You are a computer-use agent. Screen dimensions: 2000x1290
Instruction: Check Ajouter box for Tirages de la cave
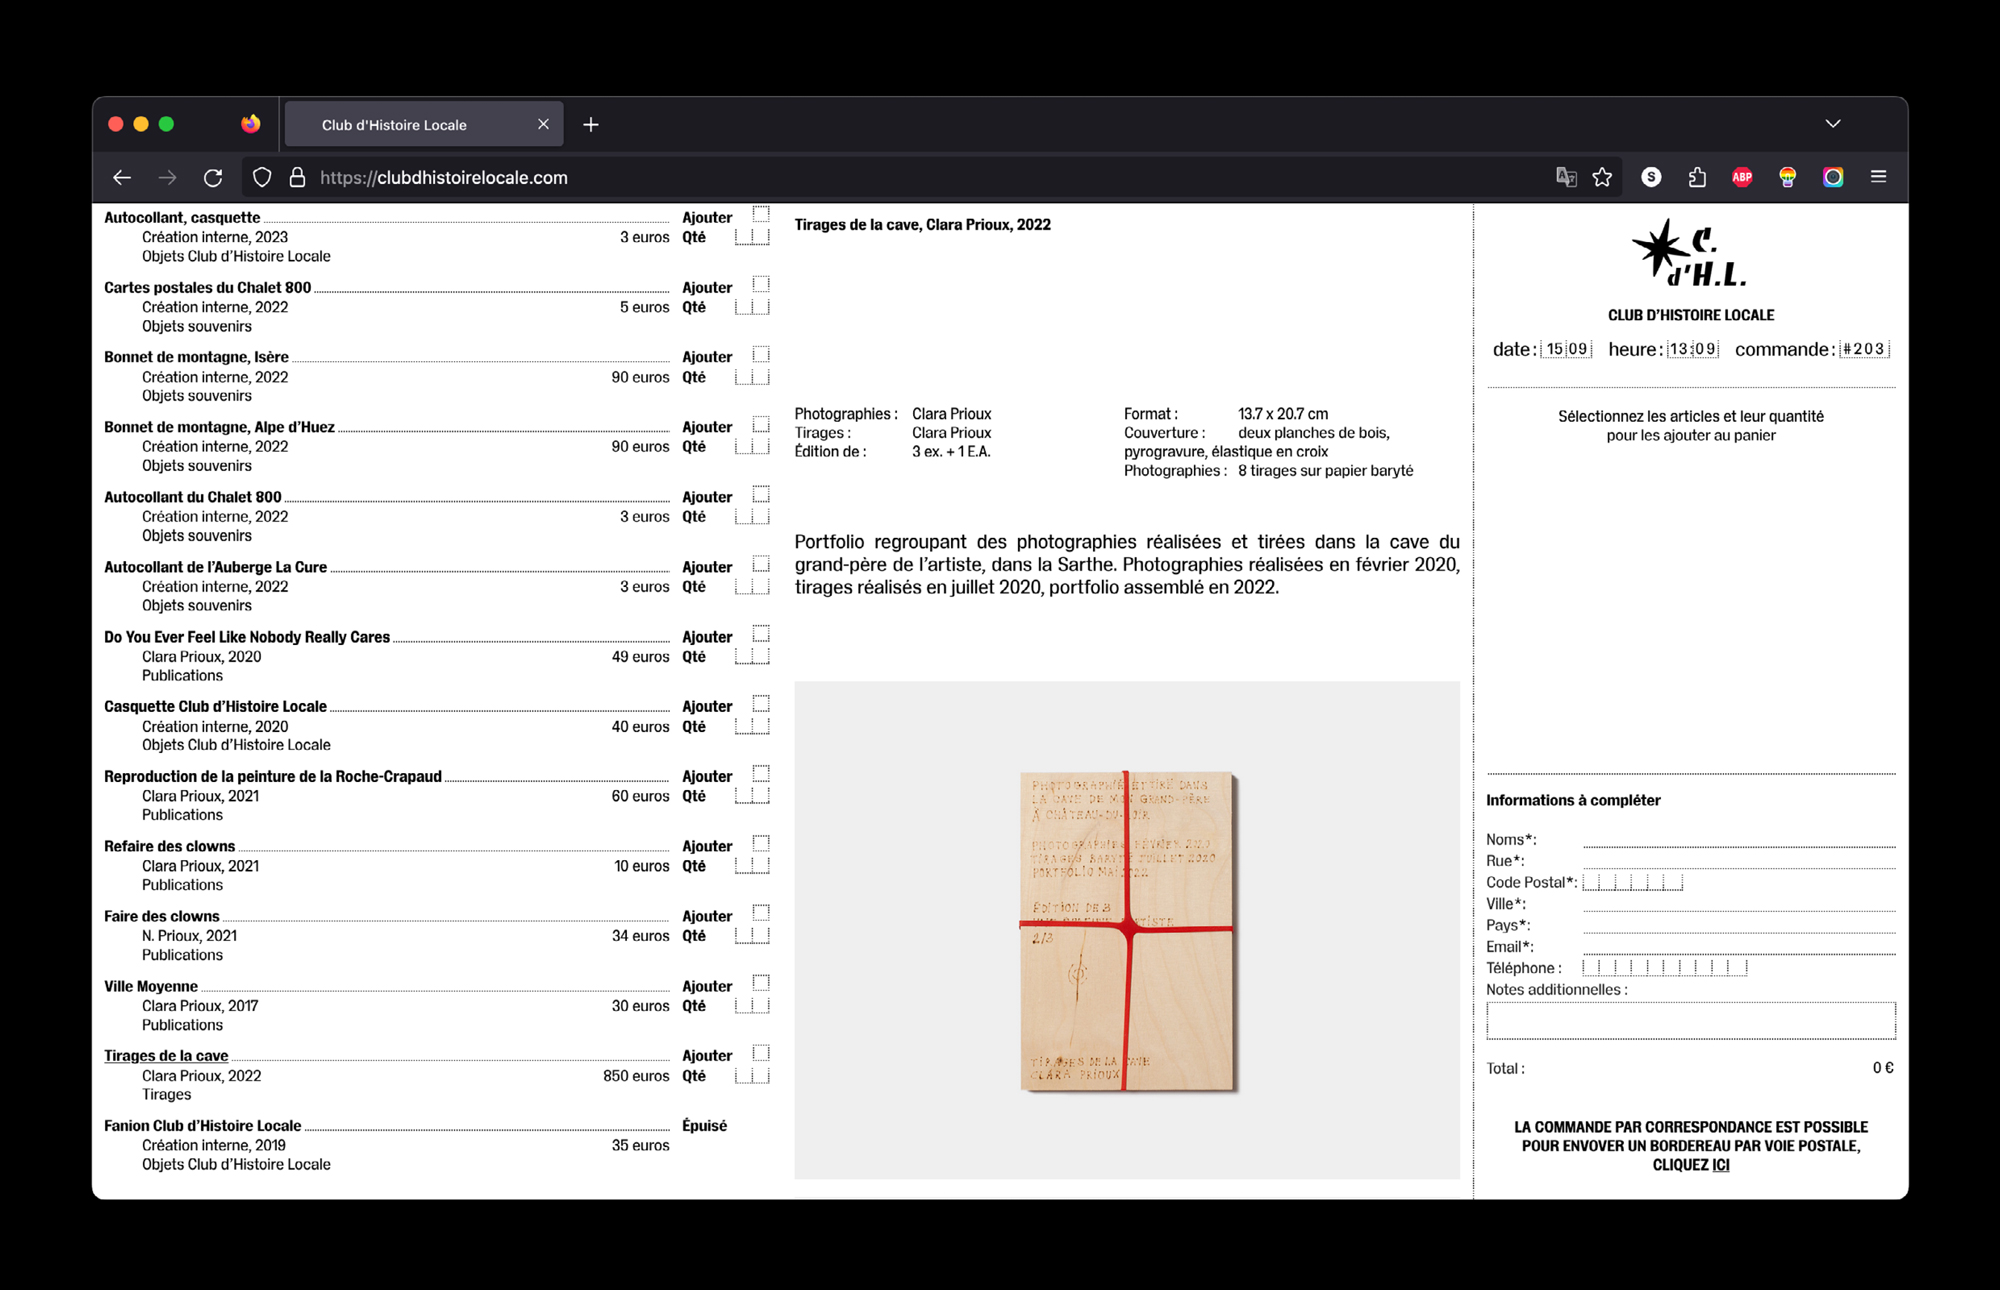(761, 1053)
